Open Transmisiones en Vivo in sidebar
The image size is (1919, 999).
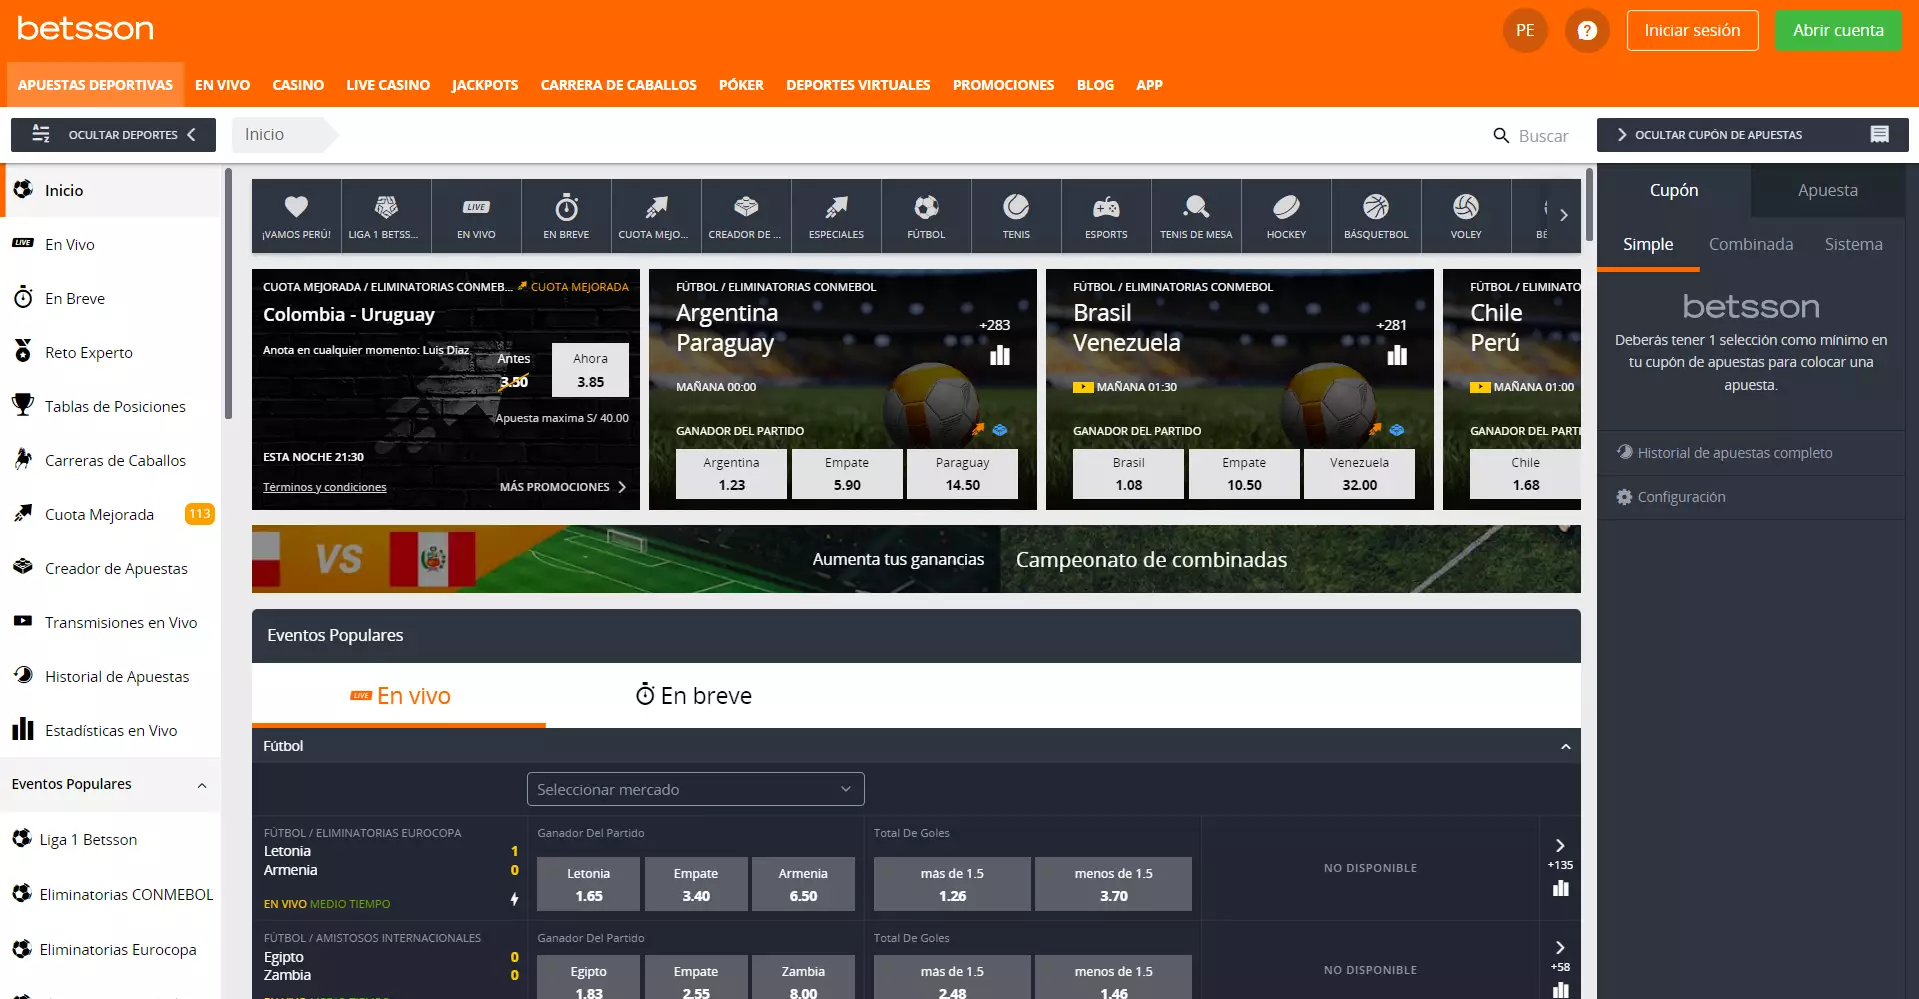110,622
